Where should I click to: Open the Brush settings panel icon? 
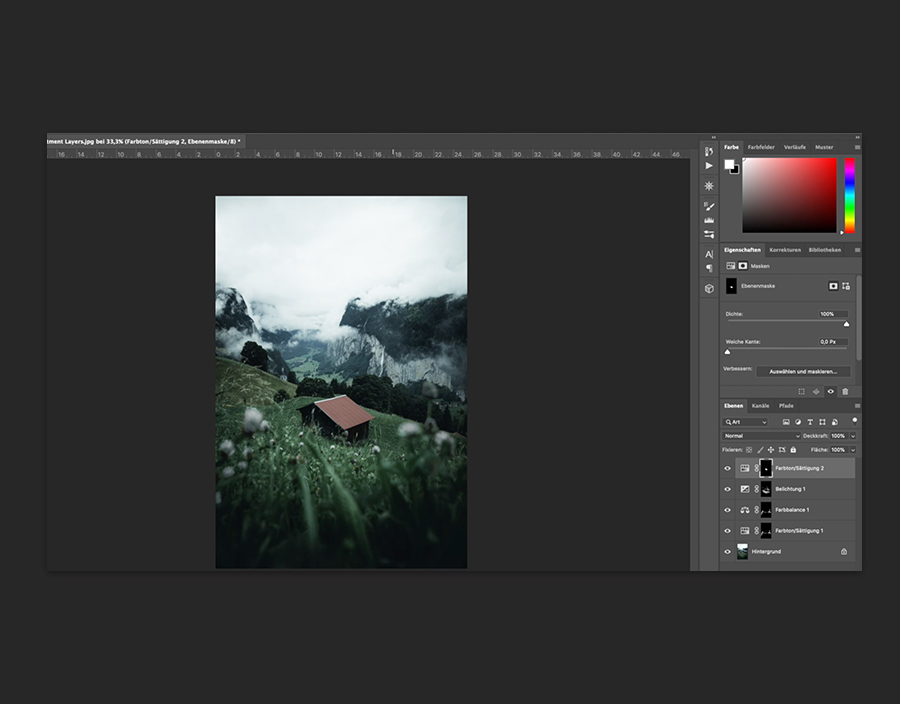pos(709,206)
